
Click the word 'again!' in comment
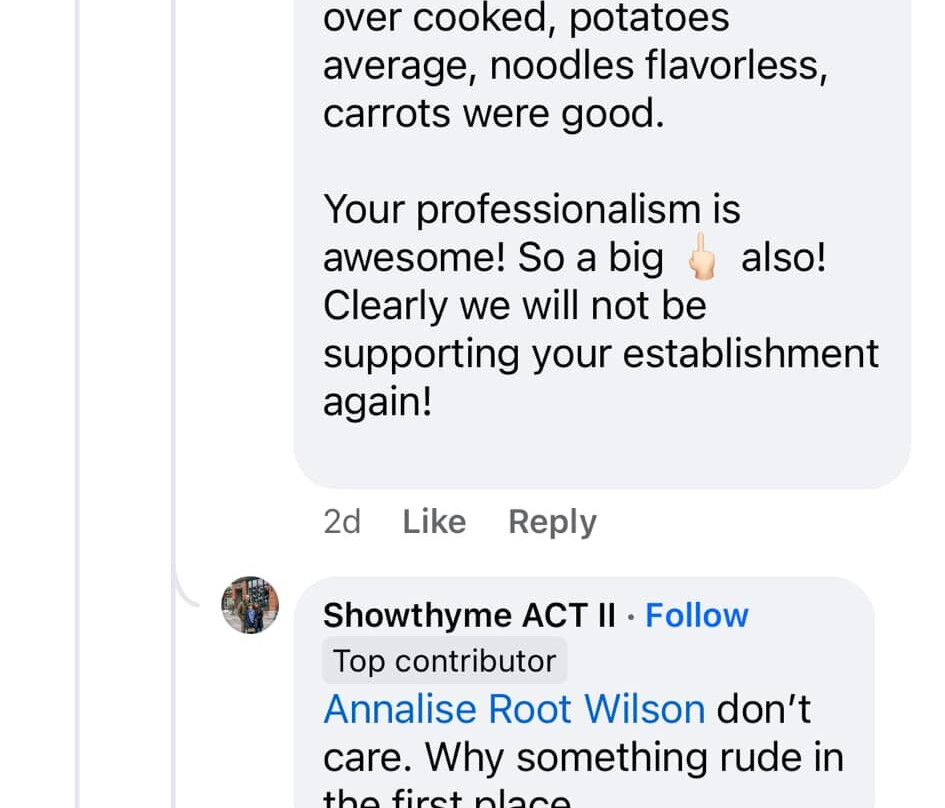tap(377, 402)
